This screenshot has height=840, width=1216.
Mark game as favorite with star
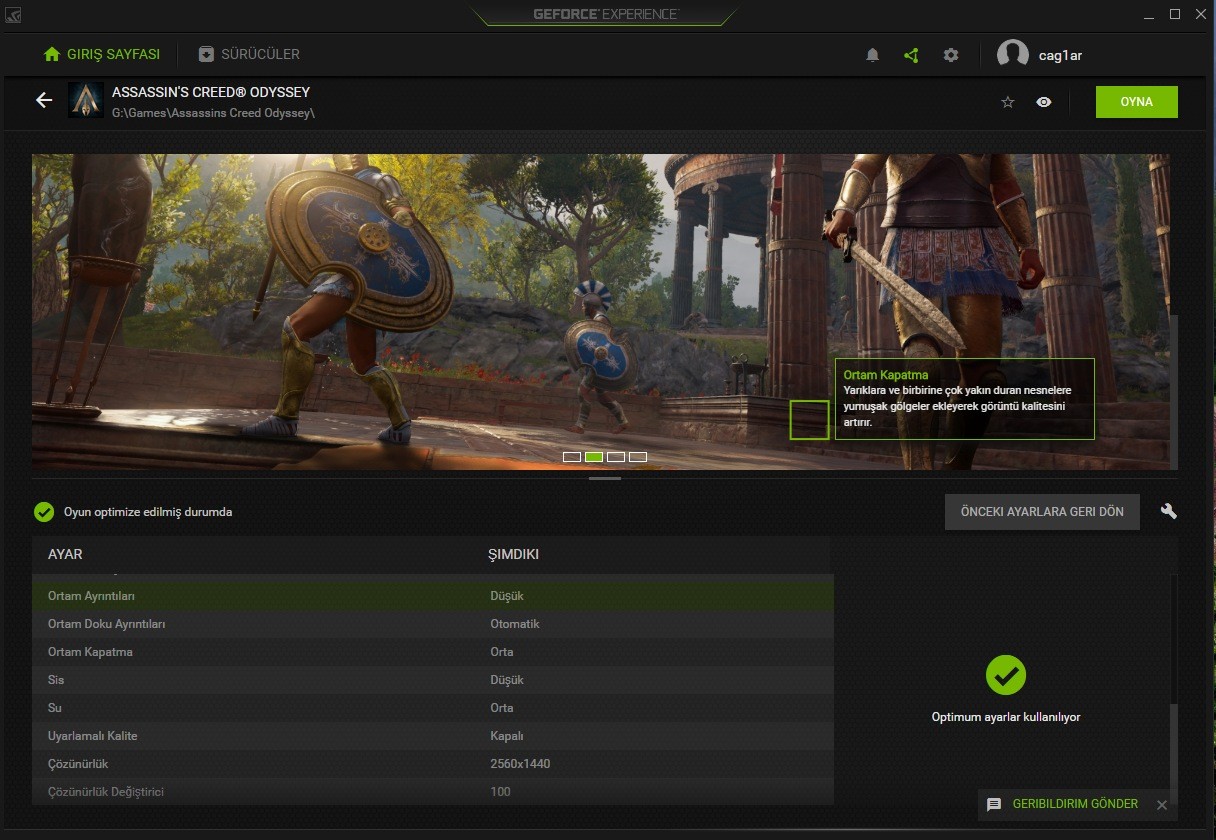coord(1008,102)
